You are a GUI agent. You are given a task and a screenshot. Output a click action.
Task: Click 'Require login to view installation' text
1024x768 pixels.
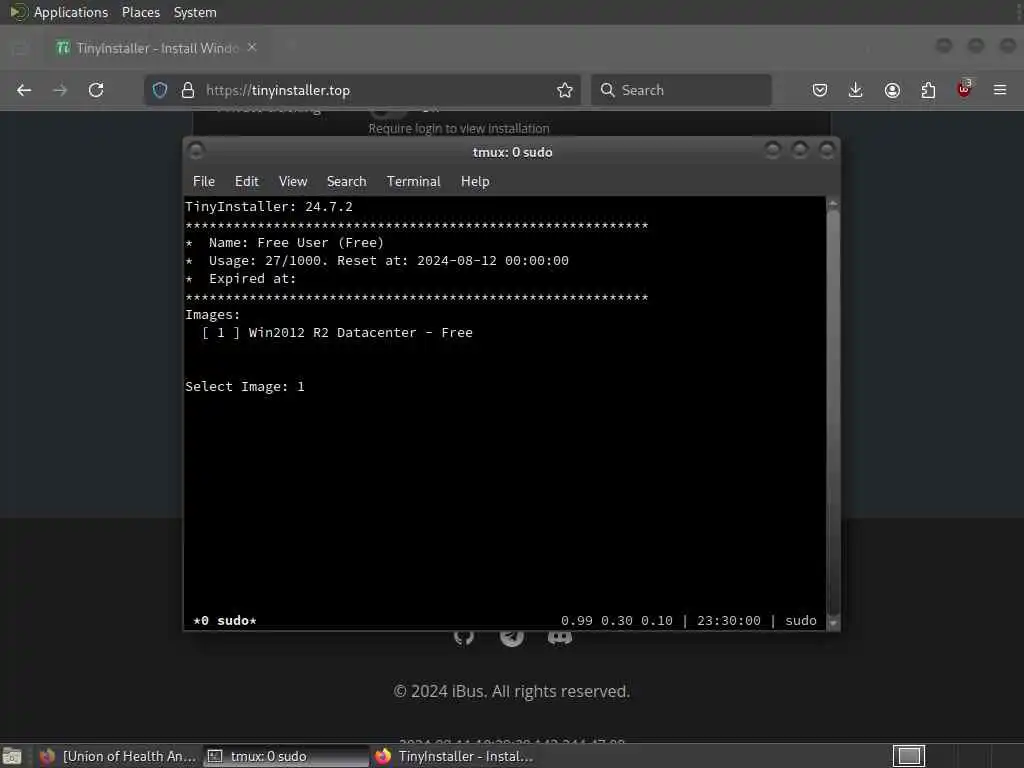tap(458, 129)
